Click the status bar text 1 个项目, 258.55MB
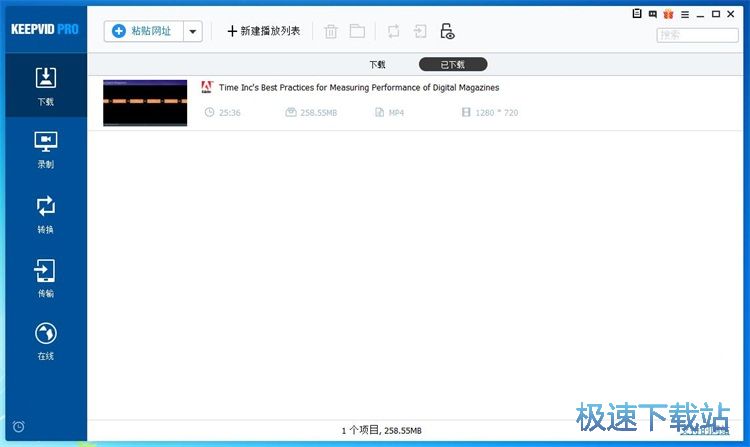750x447 pixels. (382, 430)
